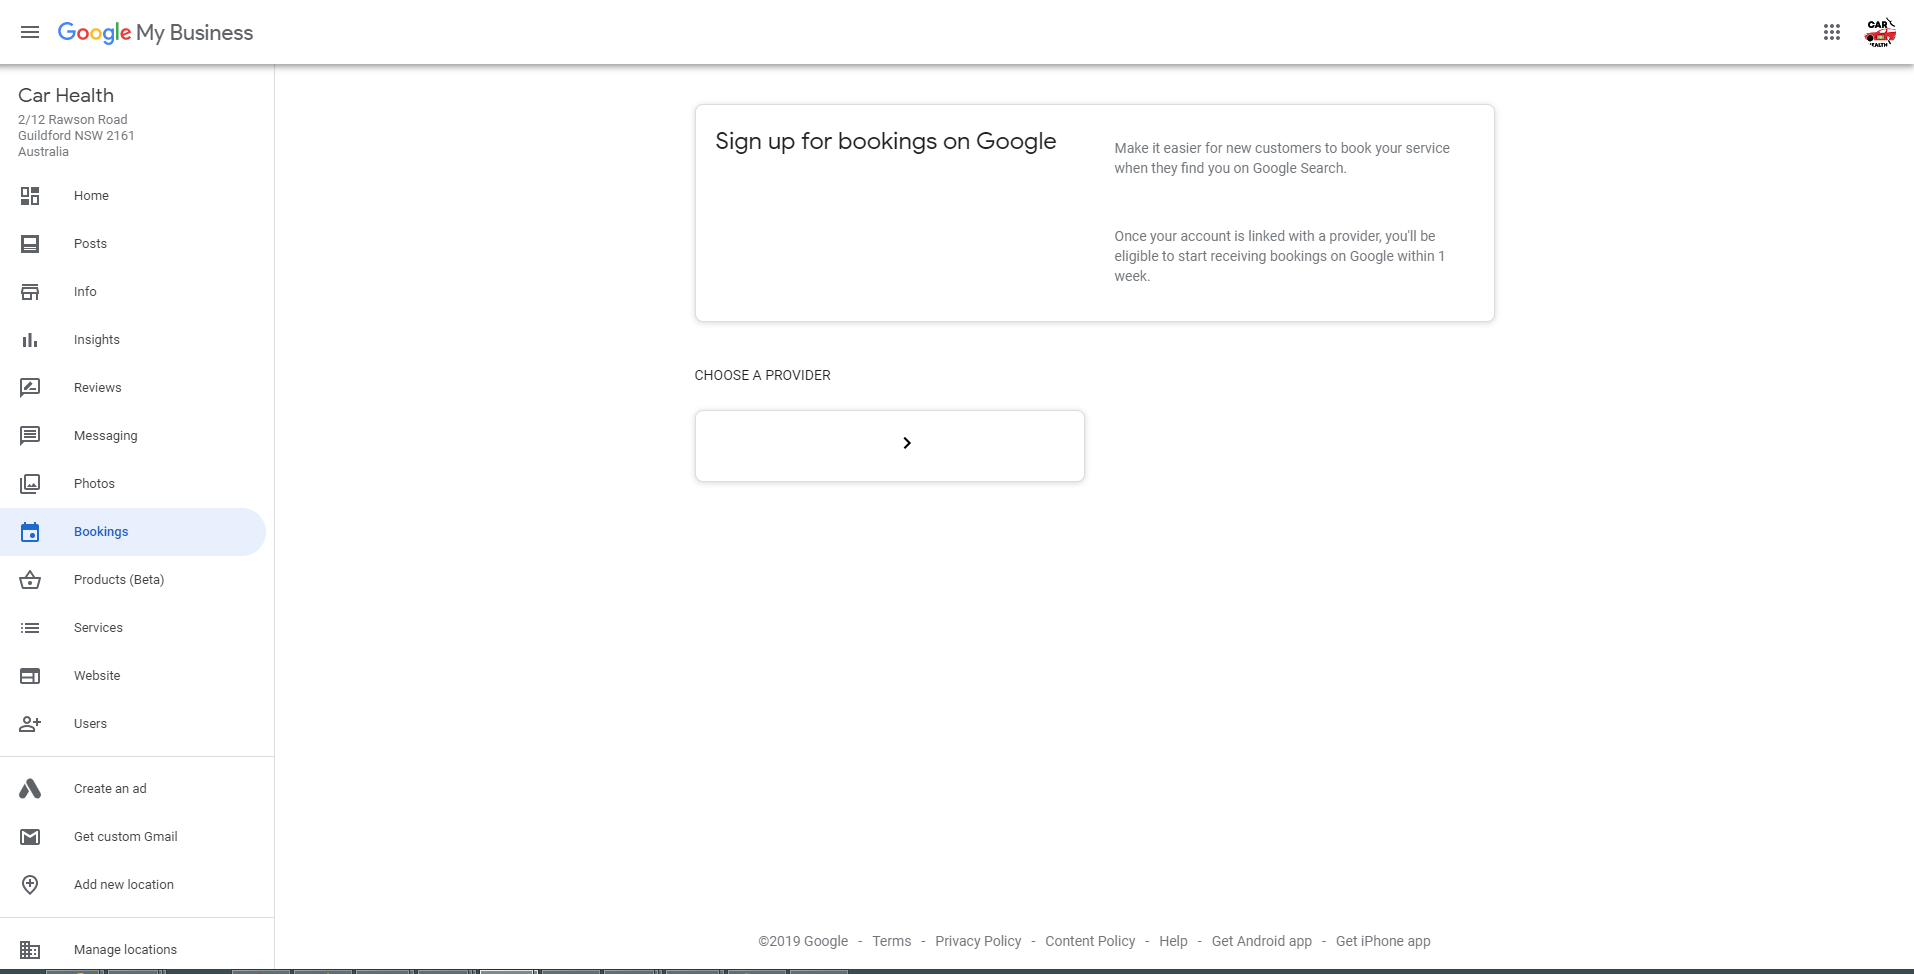Go to Home in the sidebar
Screen dimensions: 1914x974
tap(133, 196)
